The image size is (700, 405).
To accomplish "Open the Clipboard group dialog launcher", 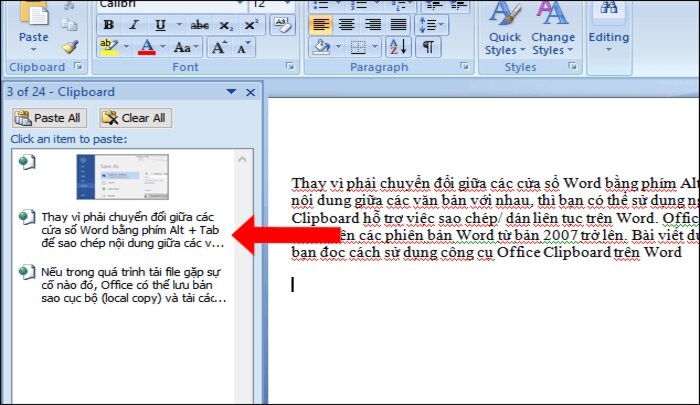I will click(x=79, y=66).
